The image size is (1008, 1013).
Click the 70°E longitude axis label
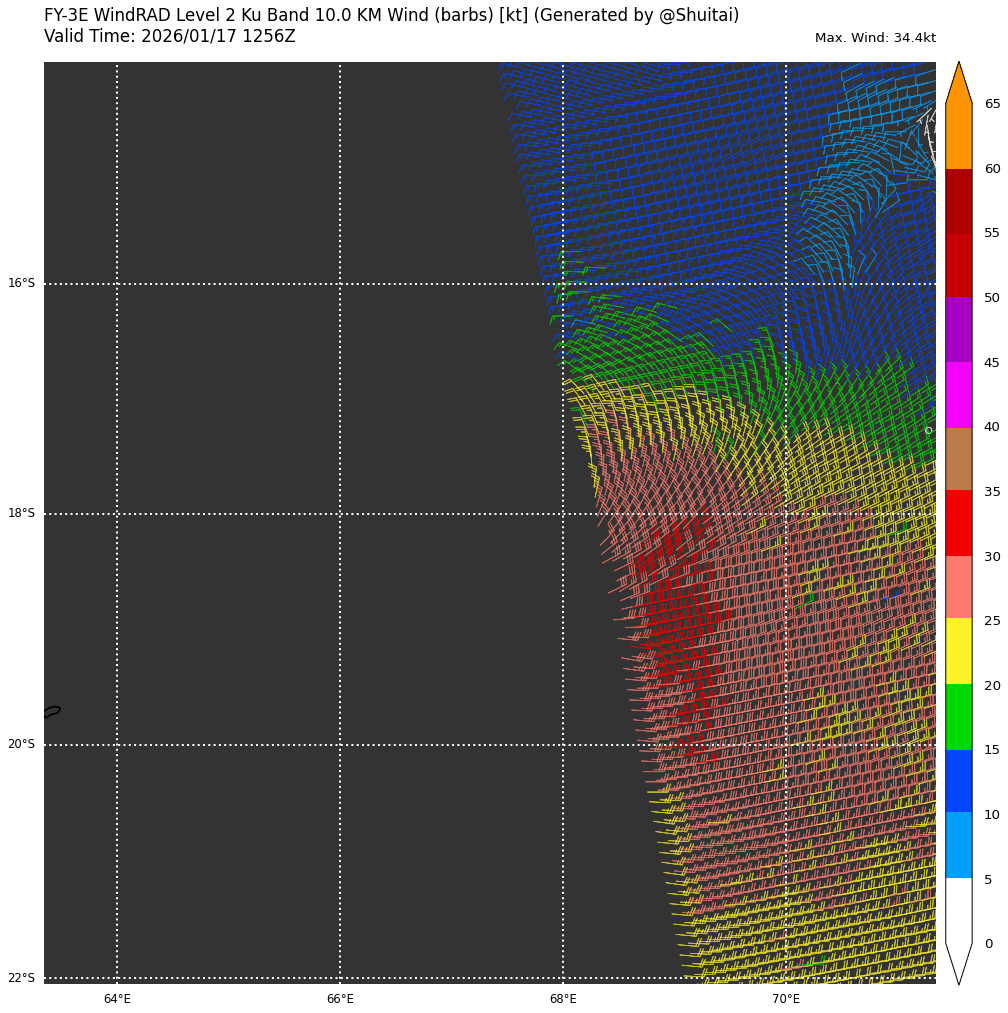tap(786, 999)
